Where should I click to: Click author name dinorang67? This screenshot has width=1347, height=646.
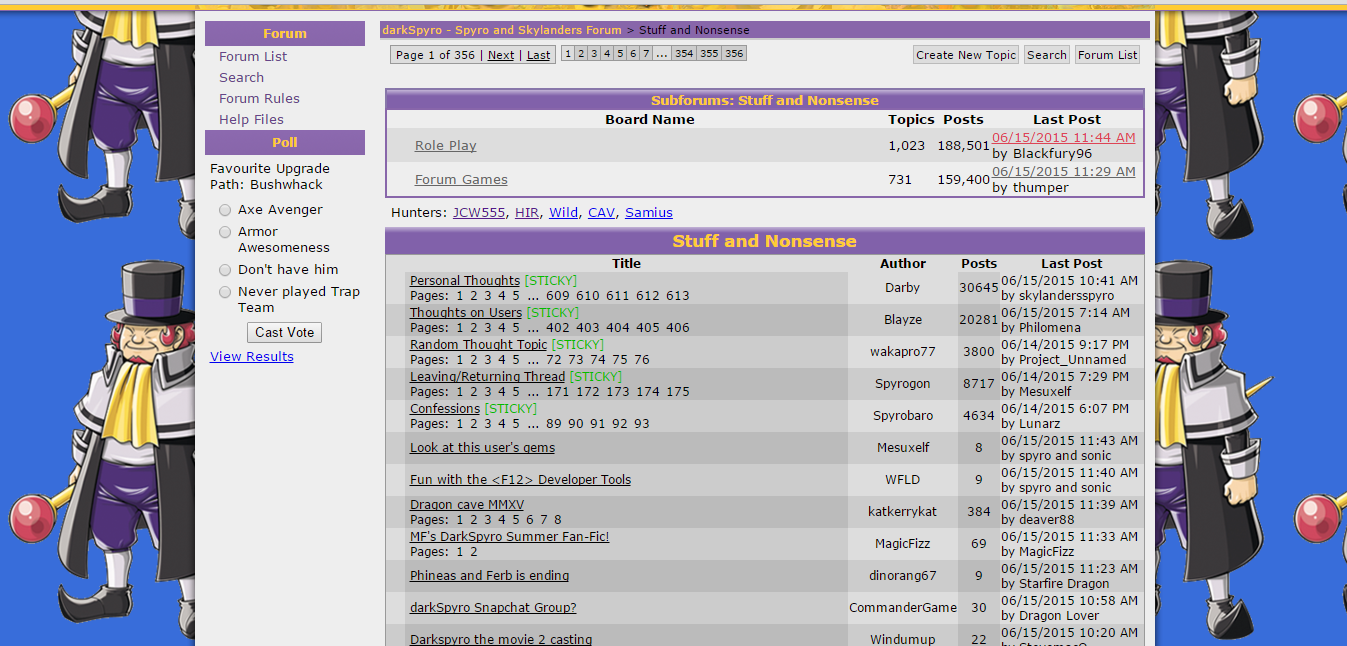click(903, 576)
